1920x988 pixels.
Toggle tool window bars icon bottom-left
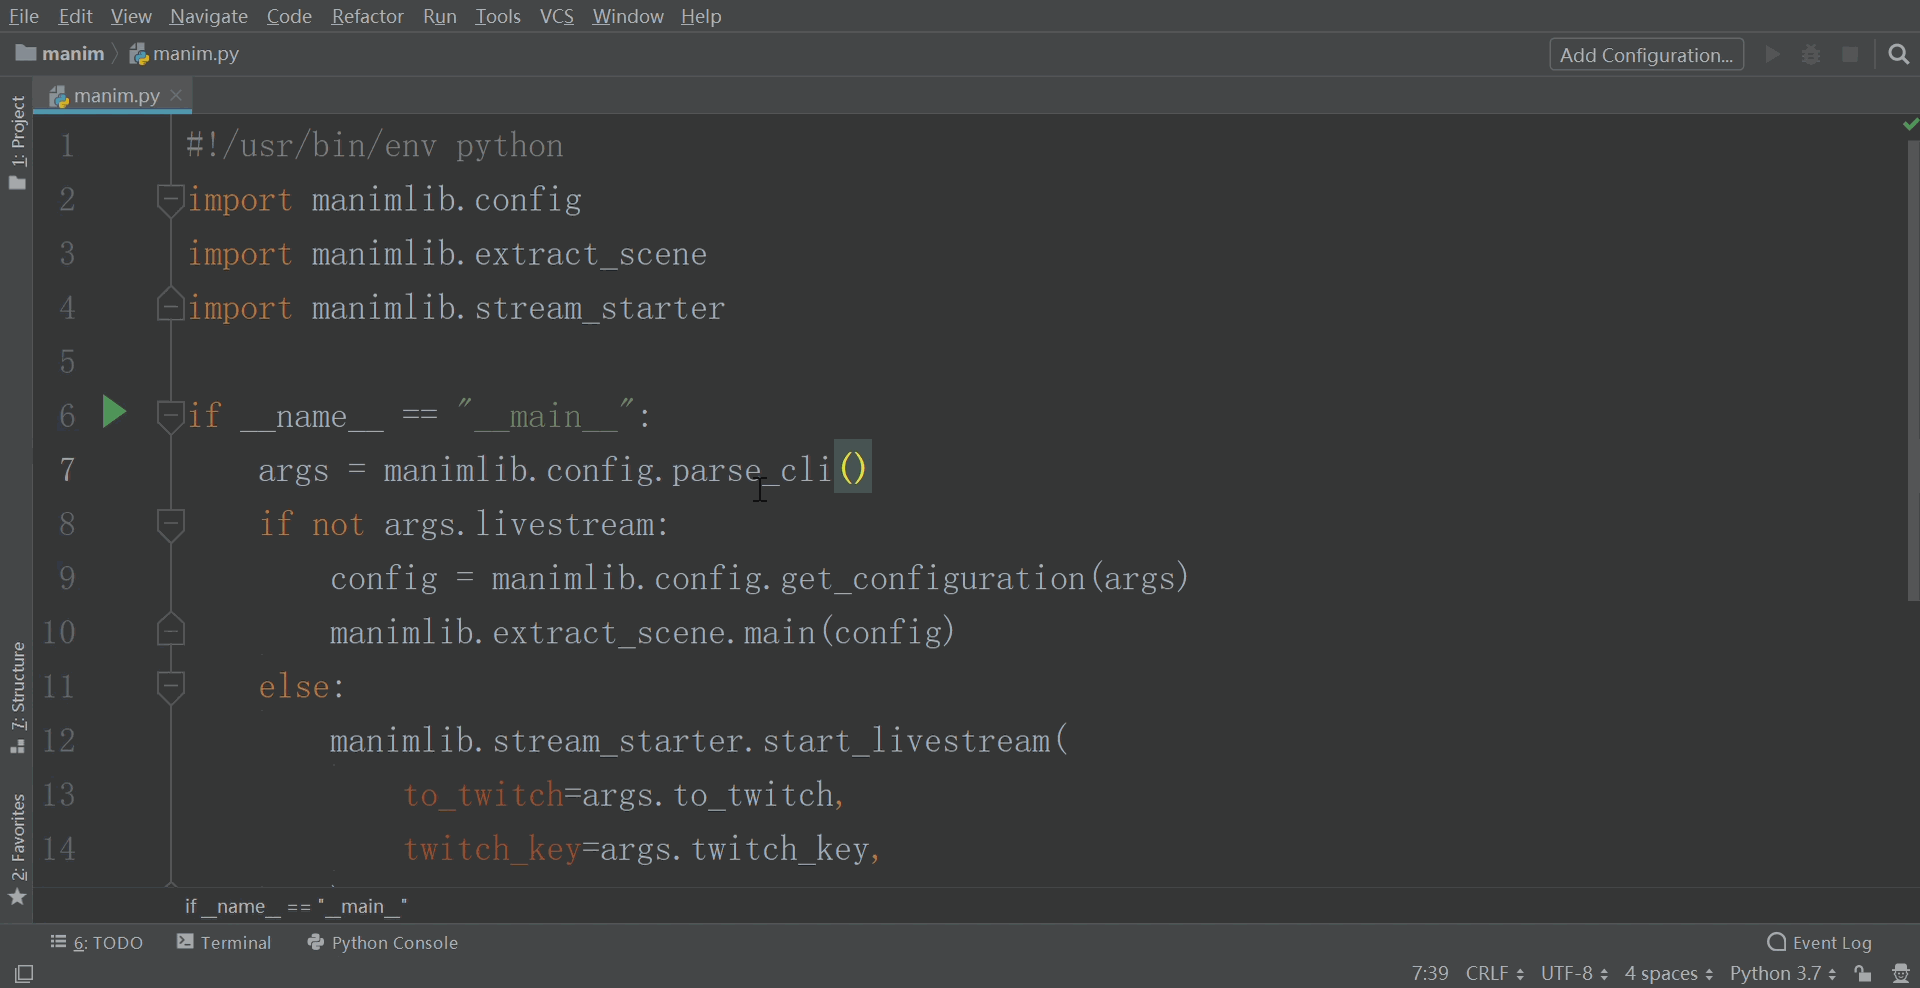(24, 973)
